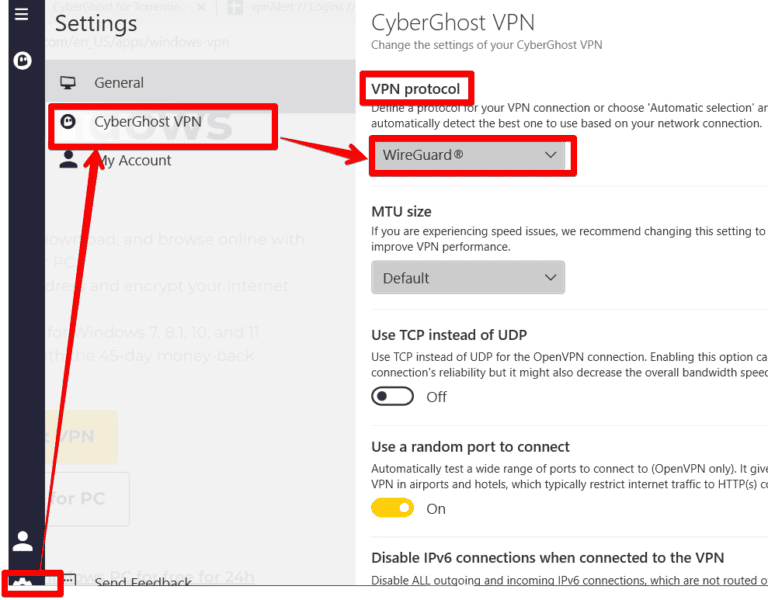Open the WireGuard protocol dropdown
This screenshot has width=768, height=600.
(468, 156)
